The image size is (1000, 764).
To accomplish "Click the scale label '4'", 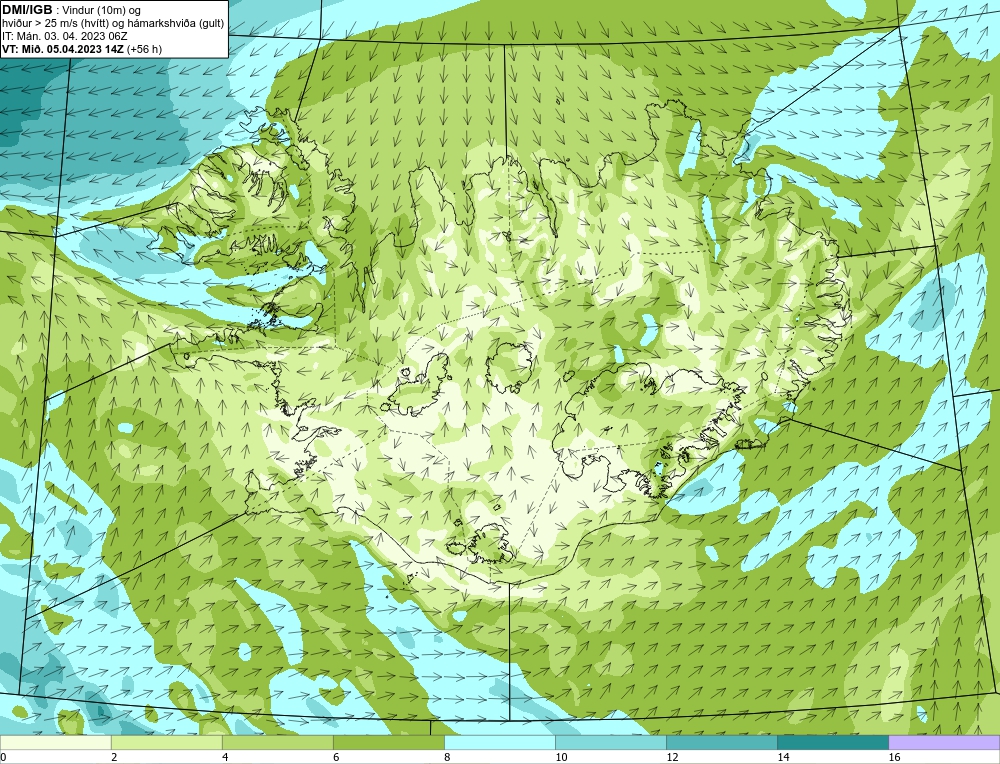I will tap(225, 757).
